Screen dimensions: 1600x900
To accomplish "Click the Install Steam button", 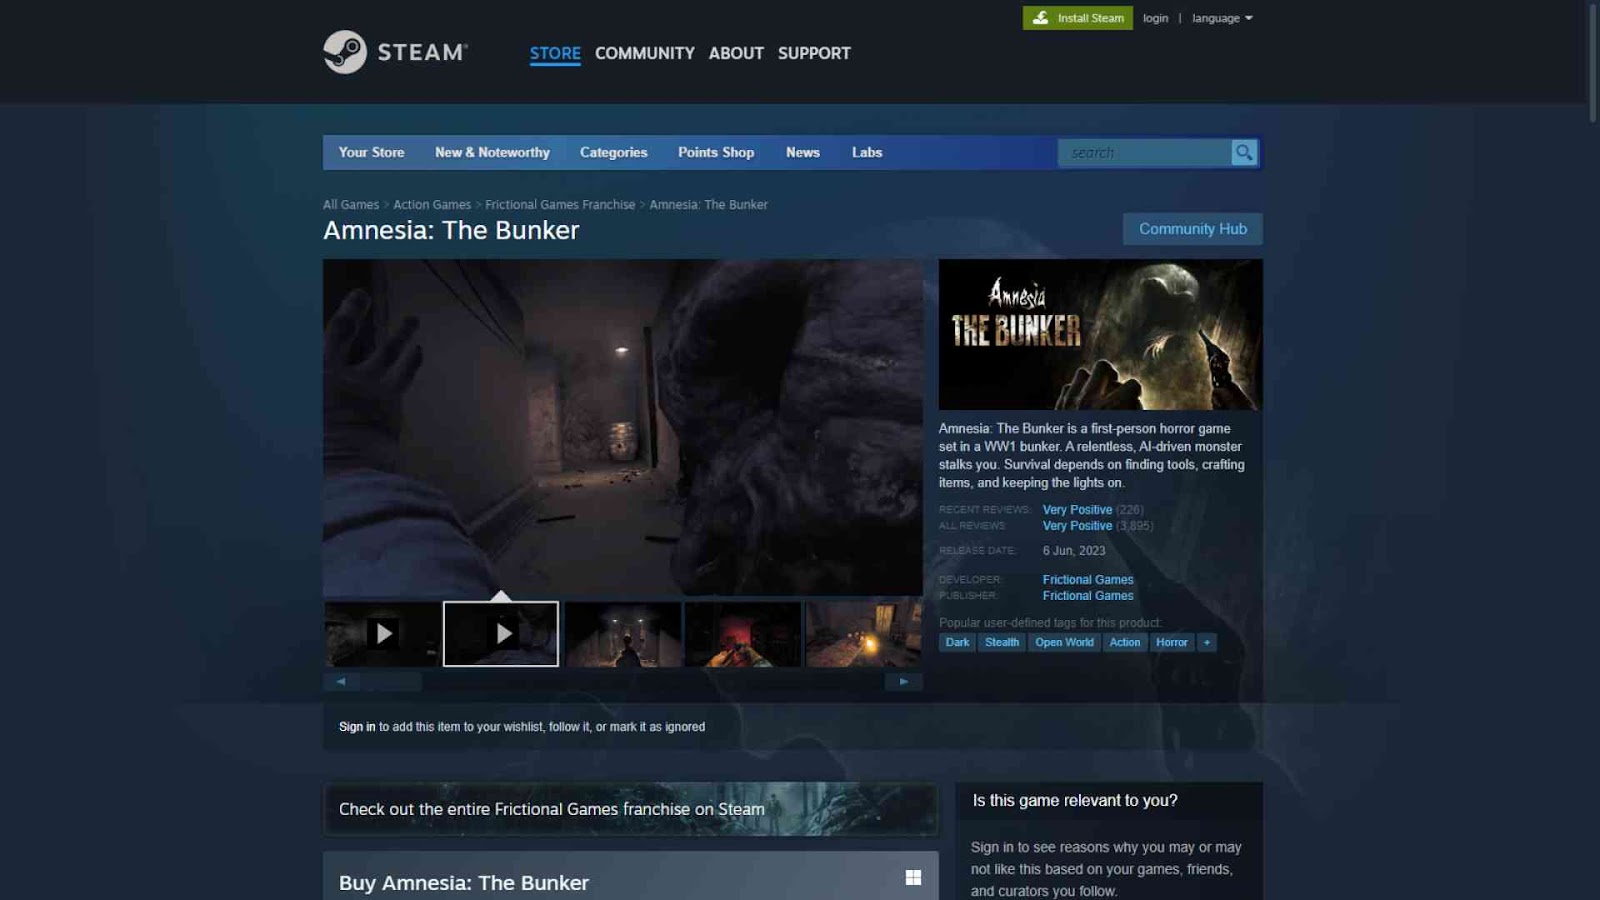I will coord(1078,18).
